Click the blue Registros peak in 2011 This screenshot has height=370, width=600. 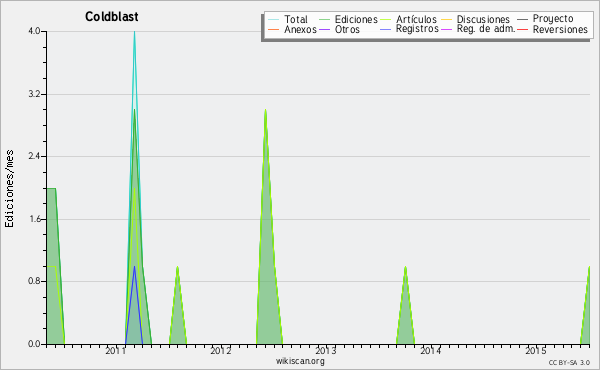[x=134, y=267]
